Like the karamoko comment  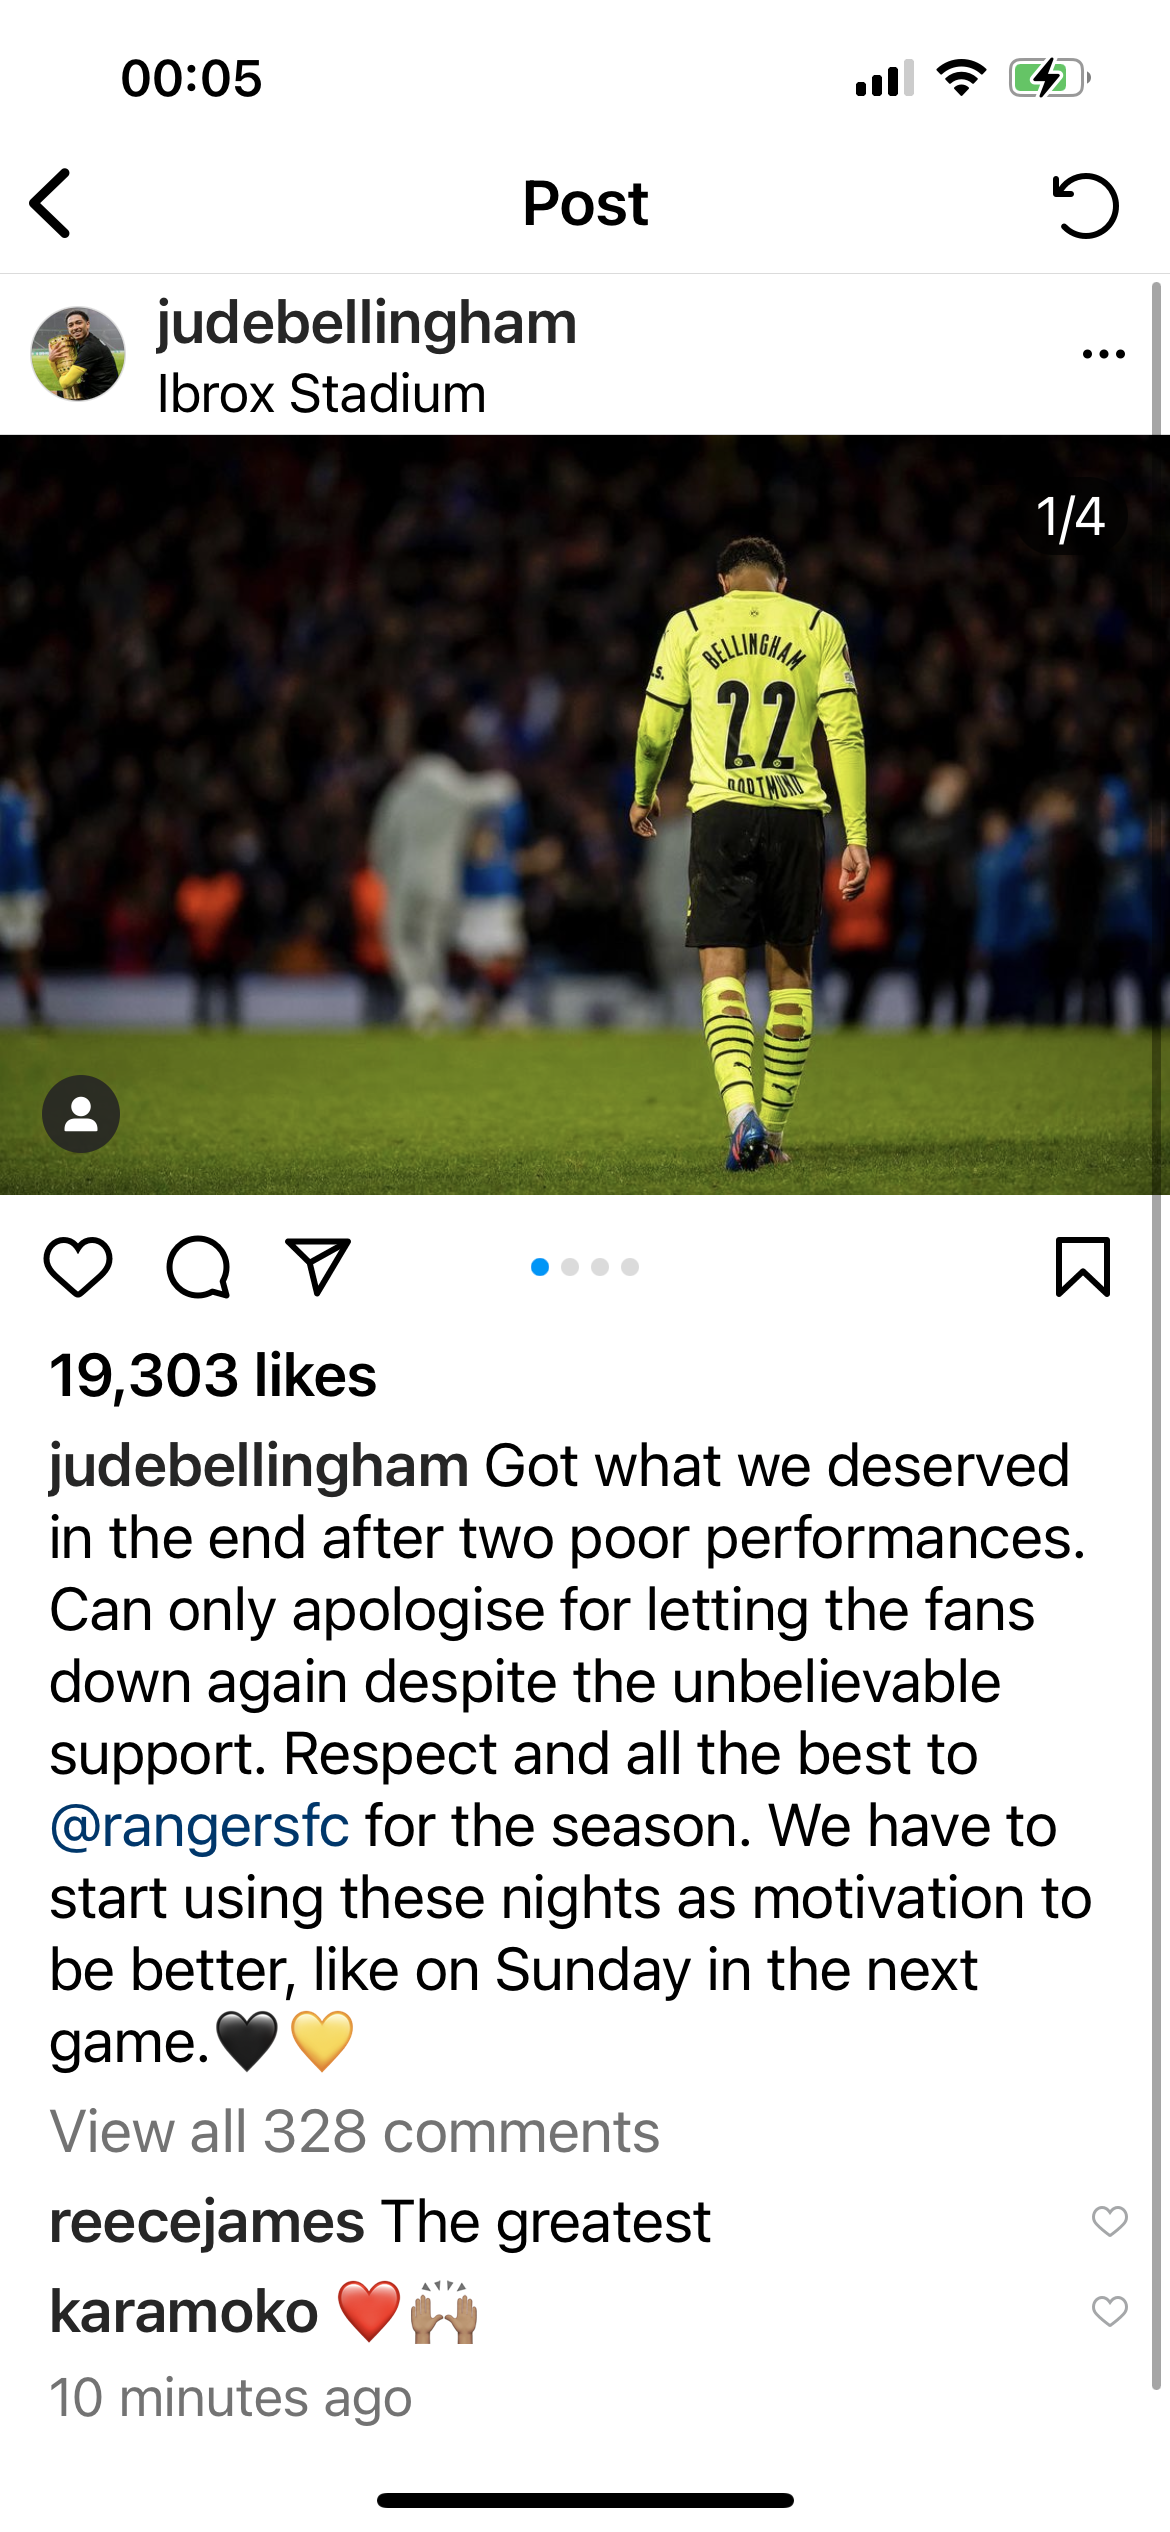point(1109,2311)
